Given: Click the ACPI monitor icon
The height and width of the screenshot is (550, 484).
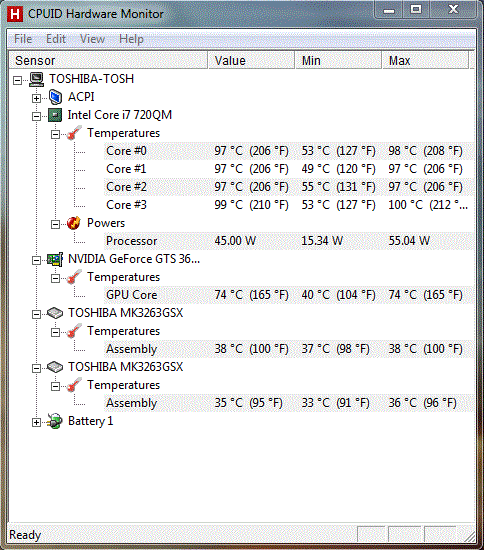Looking at the screenshot, I should coord(55,97).
